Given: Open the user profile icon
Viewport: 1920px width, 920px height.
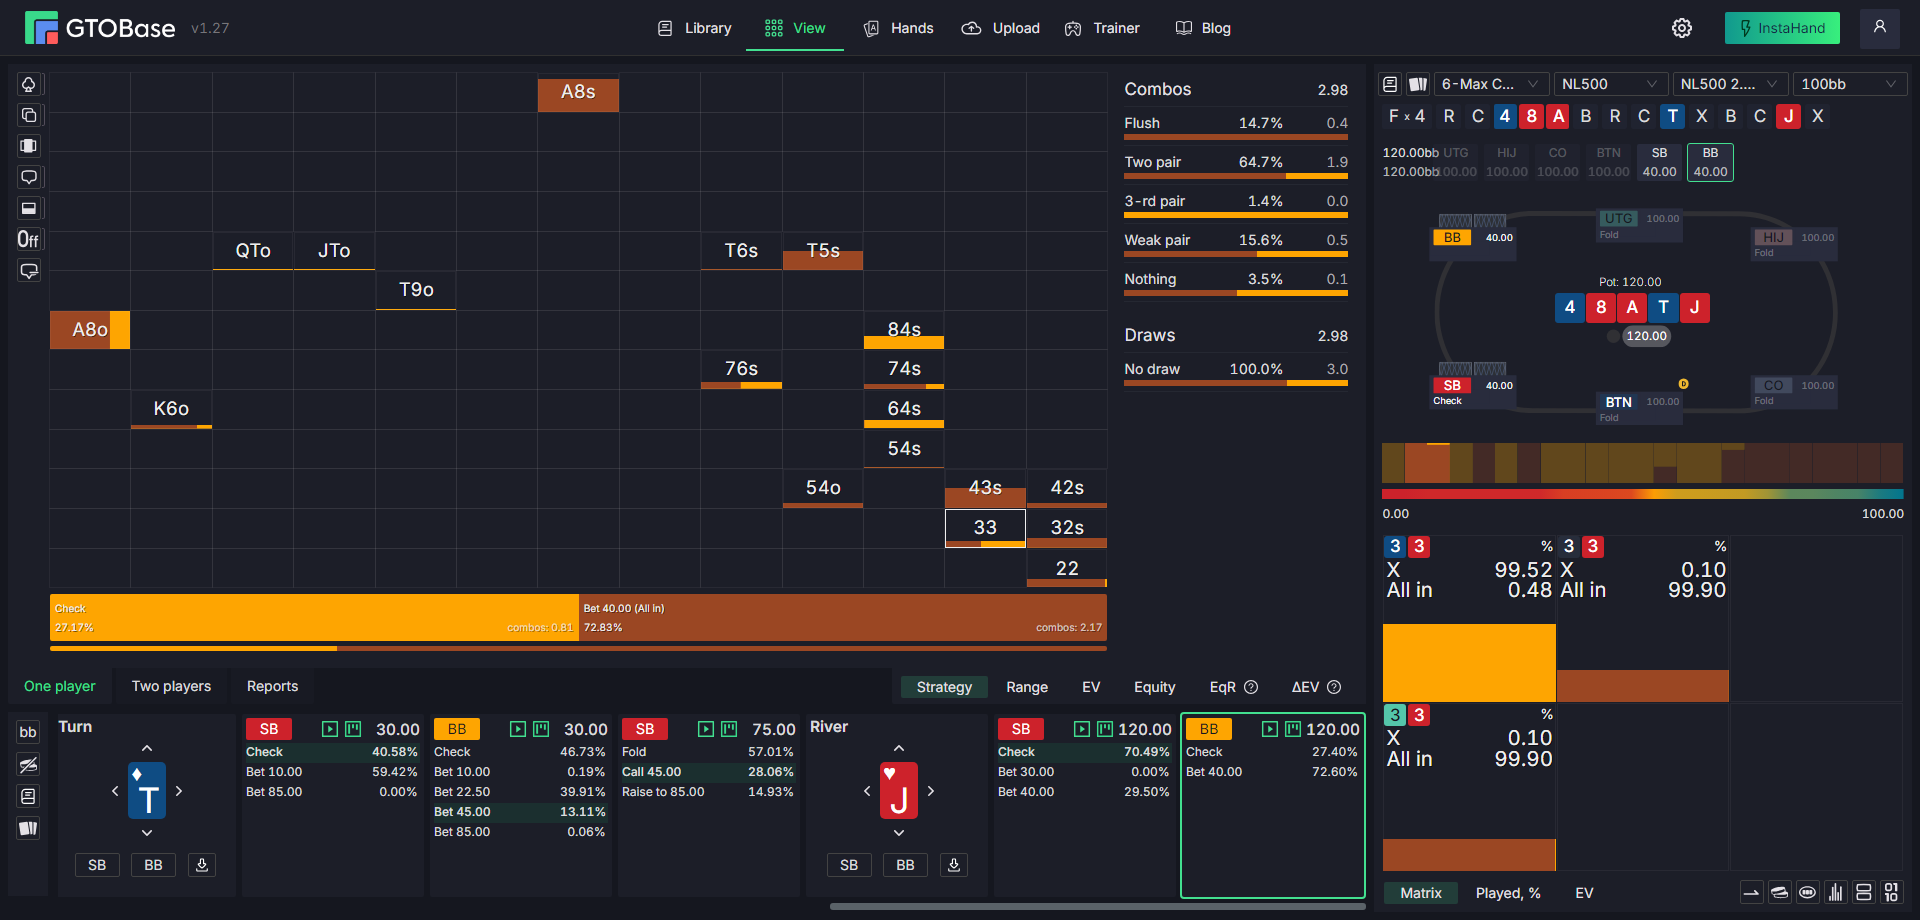Looking at the screenshot, I should (1880, 28).
